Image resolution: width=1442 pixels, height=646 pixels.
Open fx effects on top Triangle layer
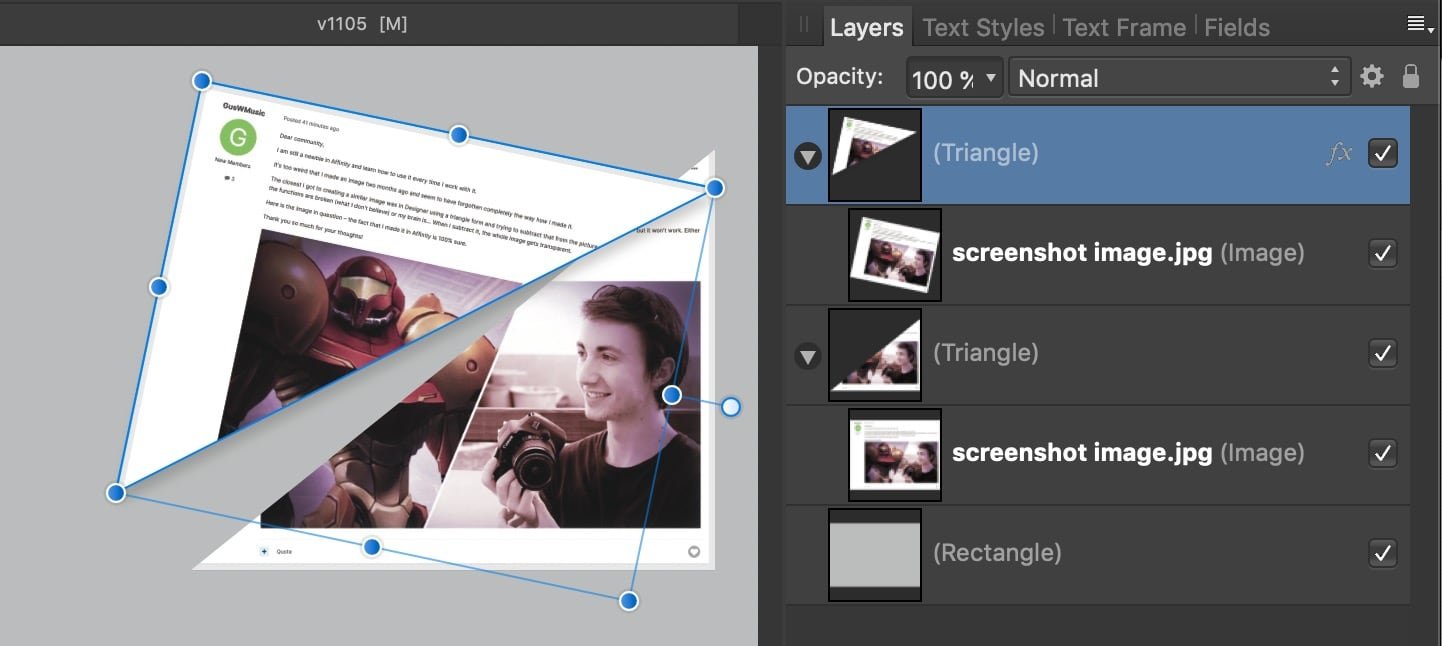pos(1339,153)
